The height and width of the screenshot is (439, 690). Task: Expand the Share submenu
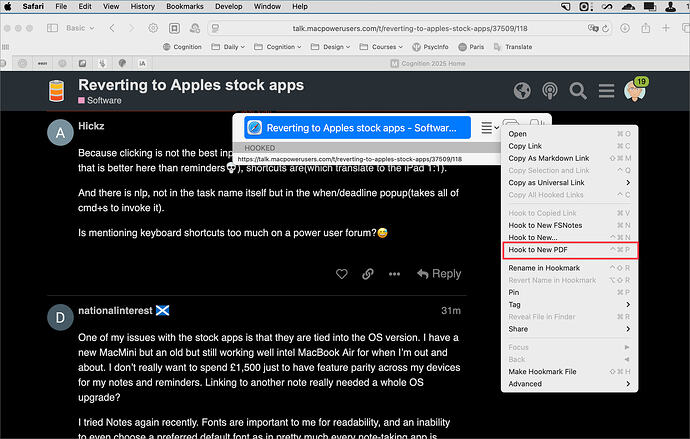tap(569, 329)
